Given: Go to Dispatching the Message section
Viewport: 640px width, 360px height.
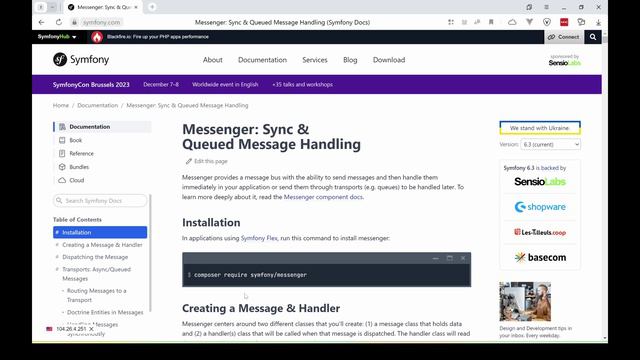Looking at the screenshot, I should tap(95, 257).
